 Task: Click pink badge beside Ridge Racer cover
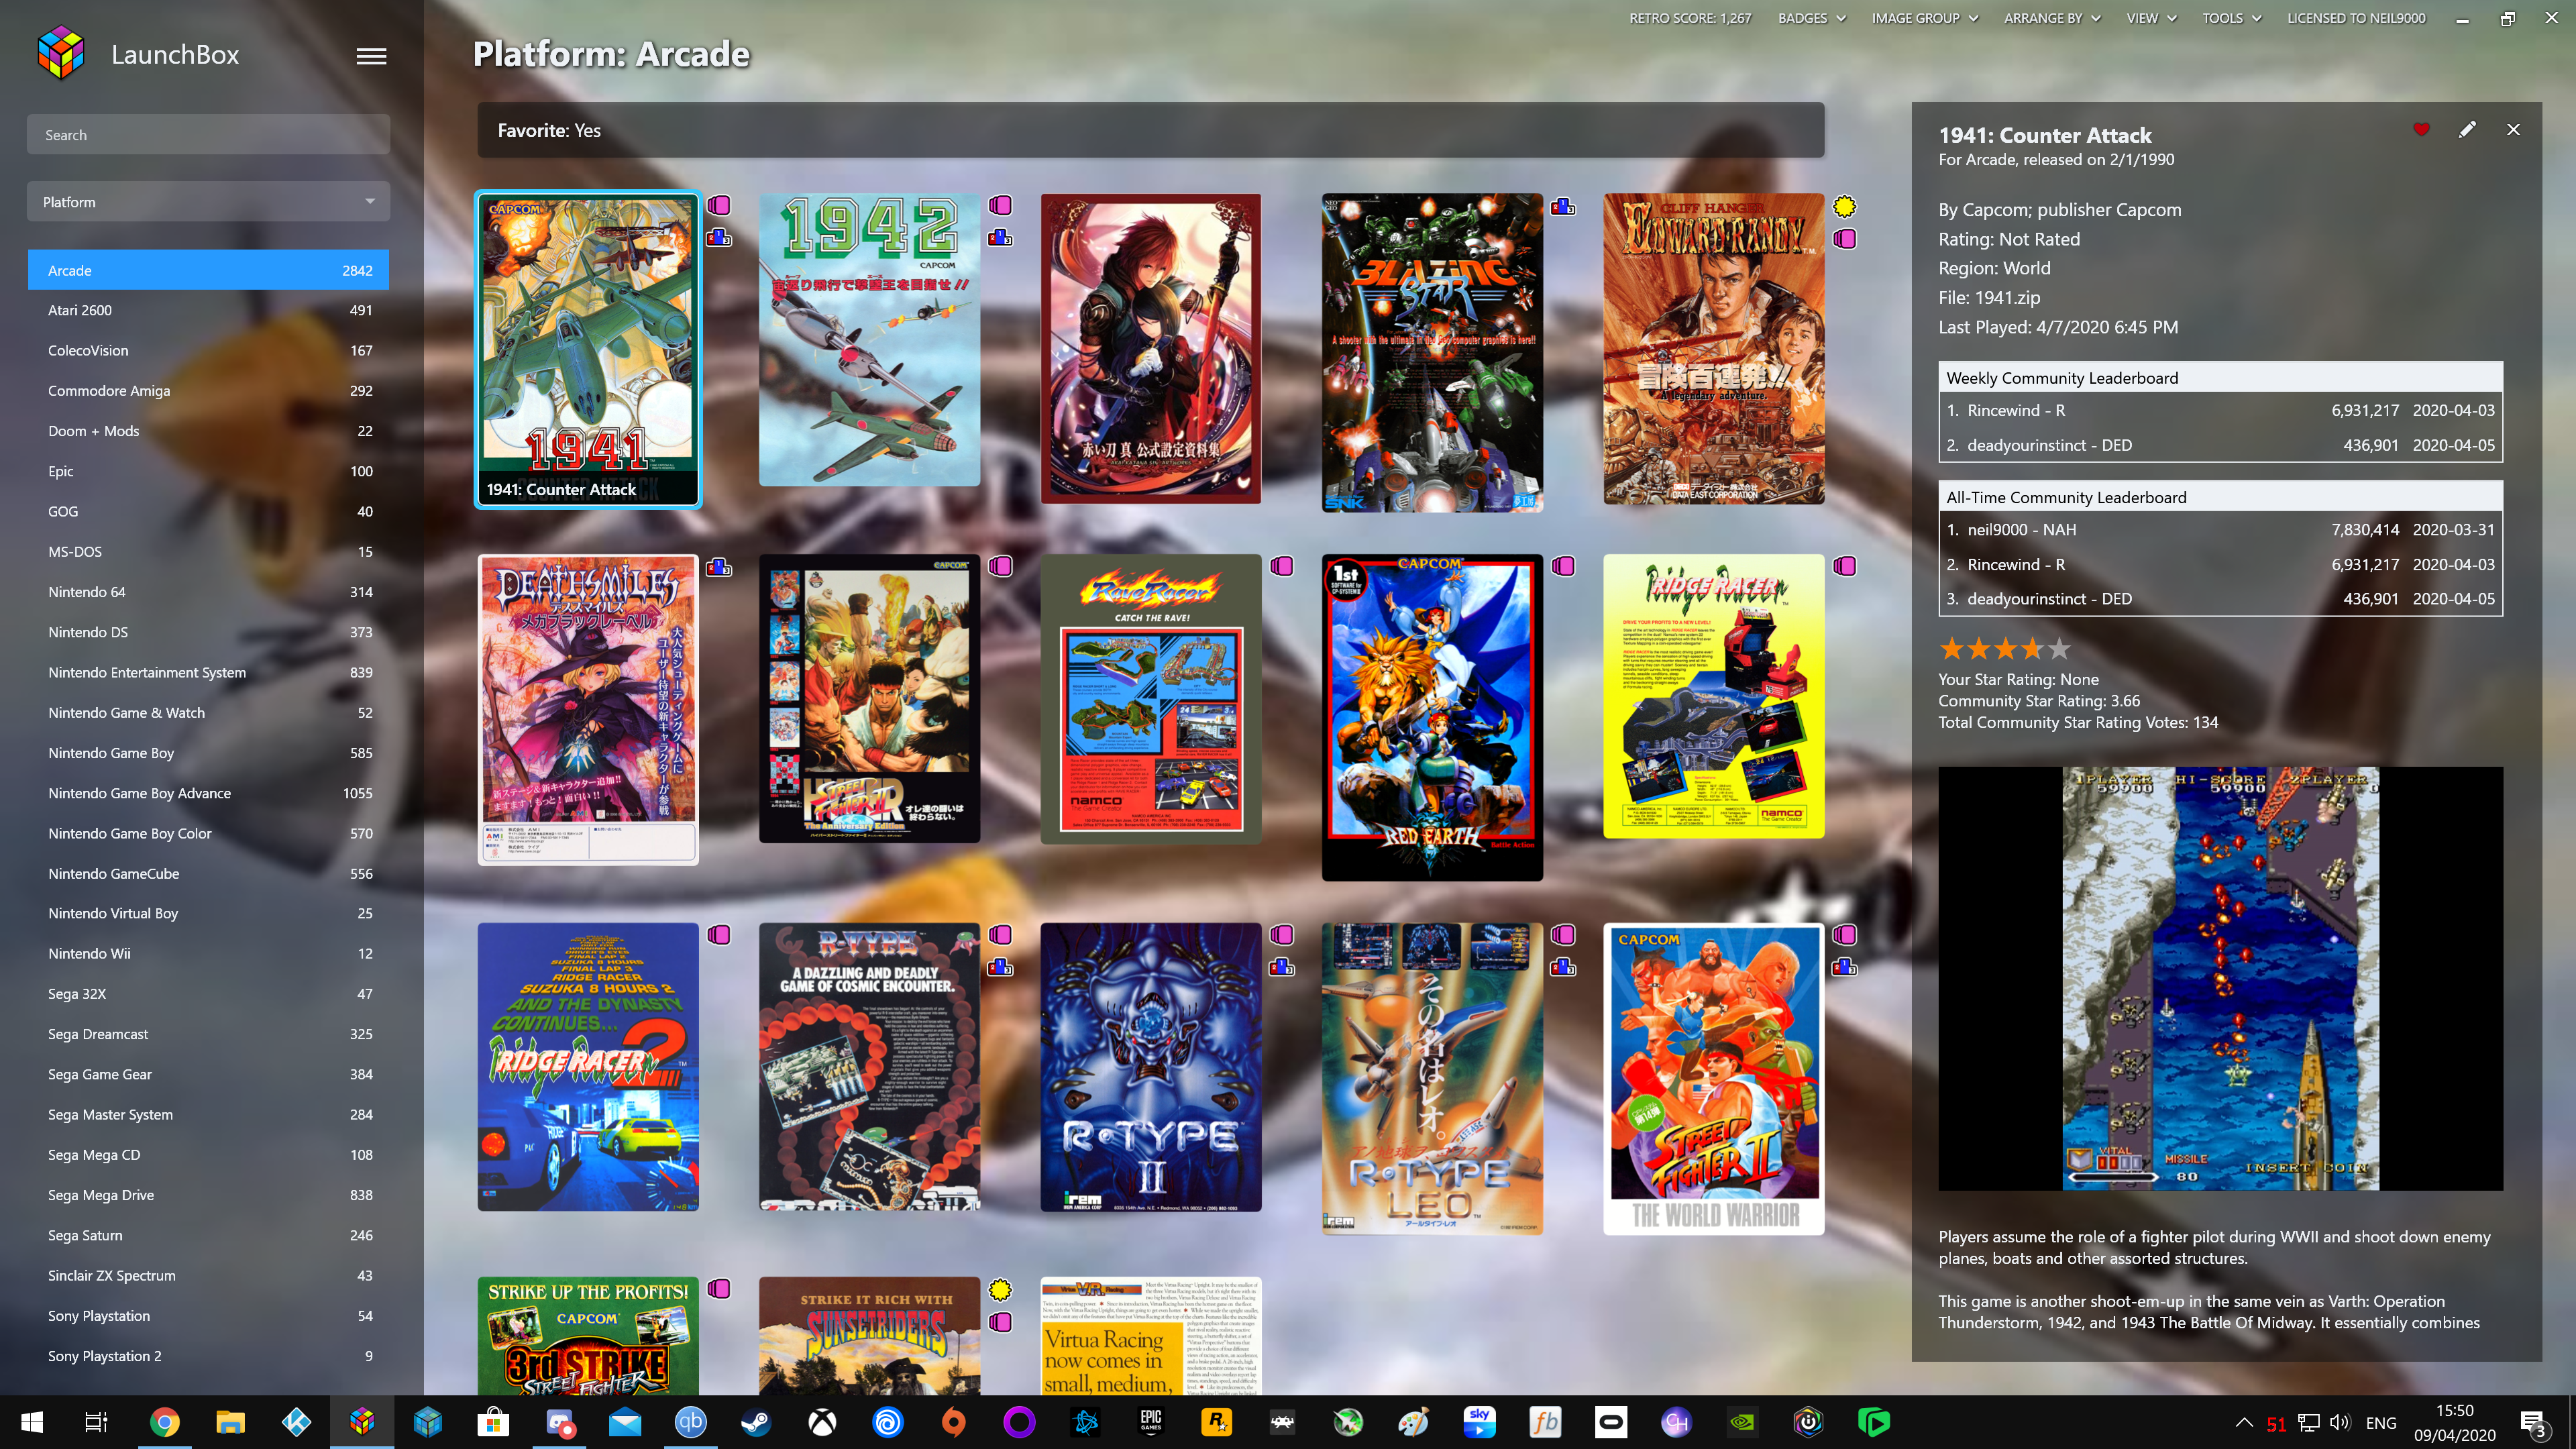[1845, 566]
